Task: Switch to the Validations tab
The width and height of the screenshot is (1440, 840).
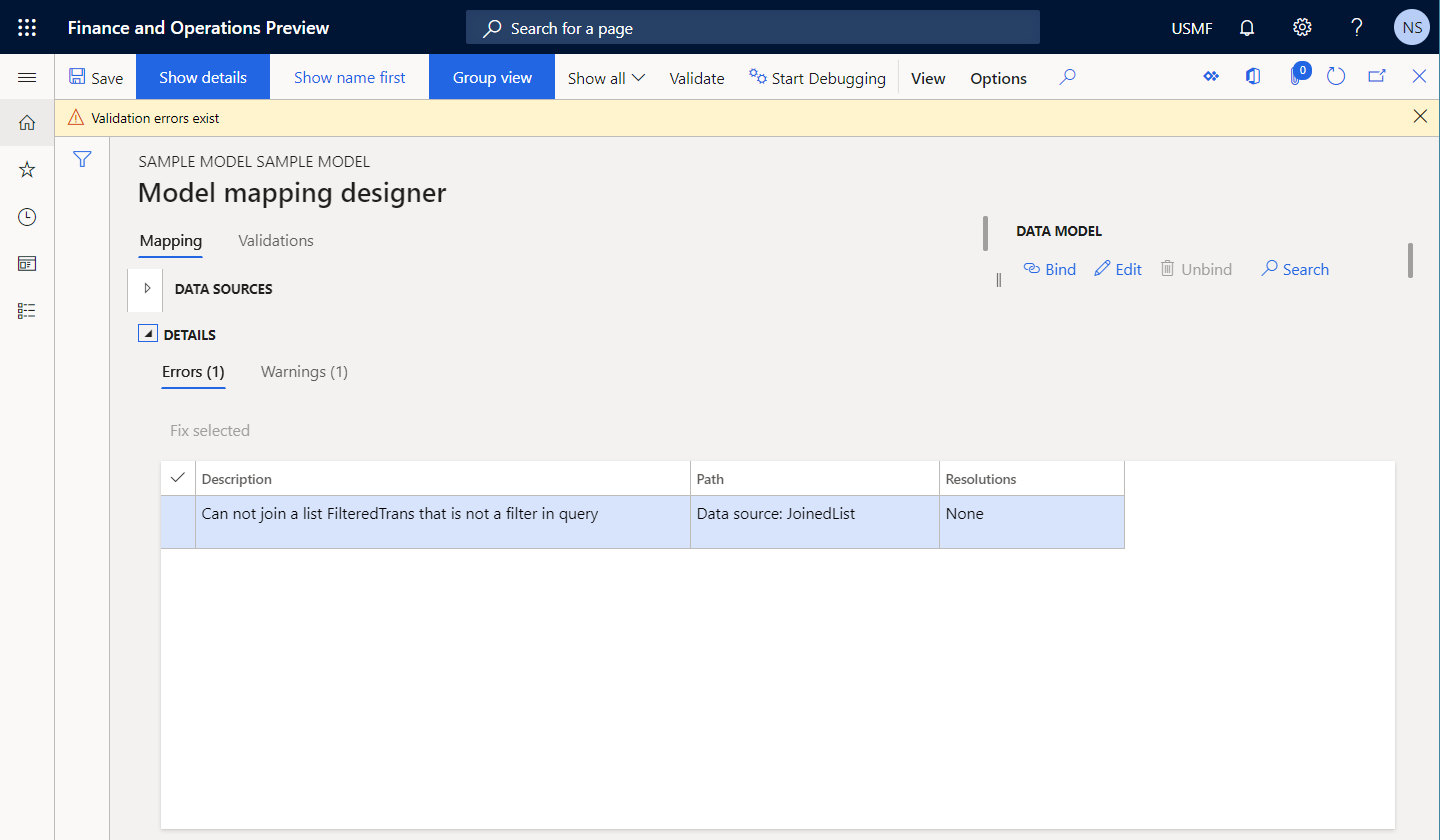Action: pos(275,240)
